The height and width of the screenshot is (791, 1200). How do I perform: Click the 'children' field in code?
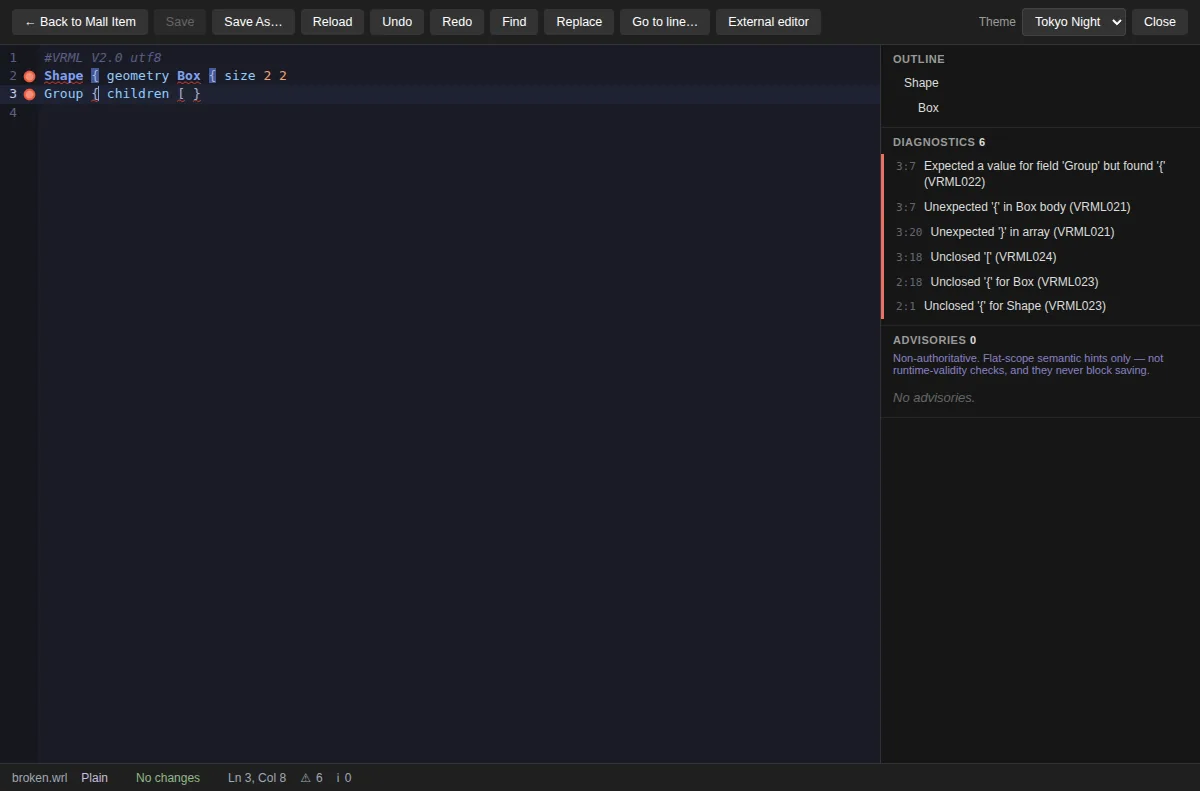pos(138,94)
